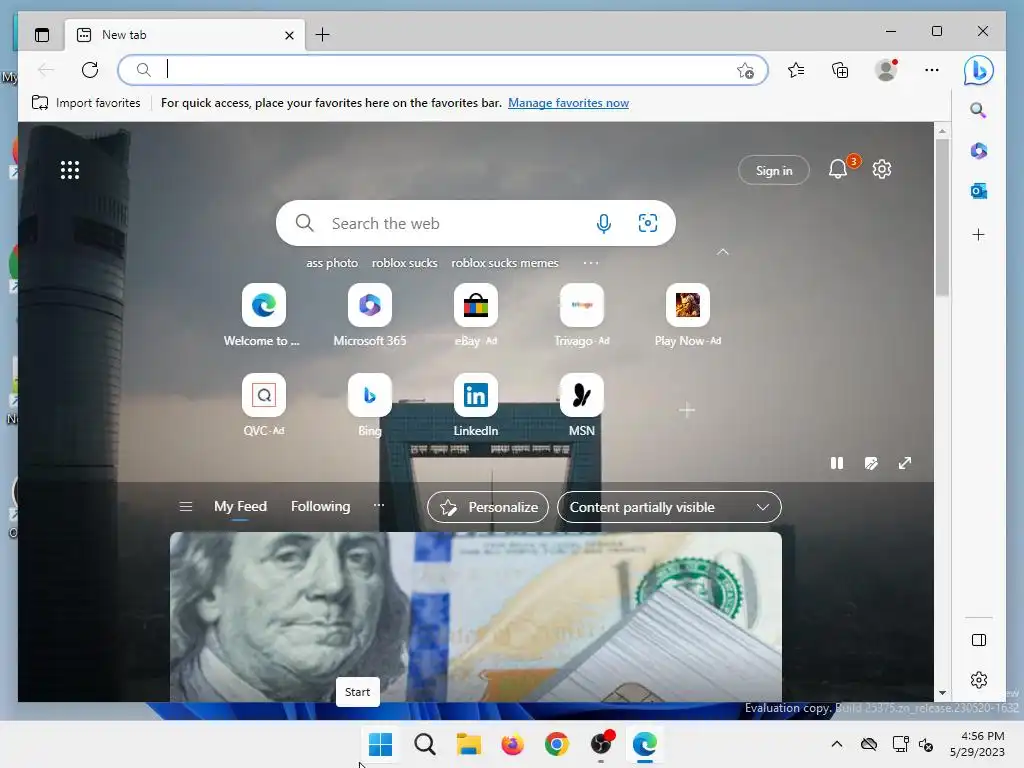Follow Manage favorites now link
1024x768 pixels.
[568, 103]
